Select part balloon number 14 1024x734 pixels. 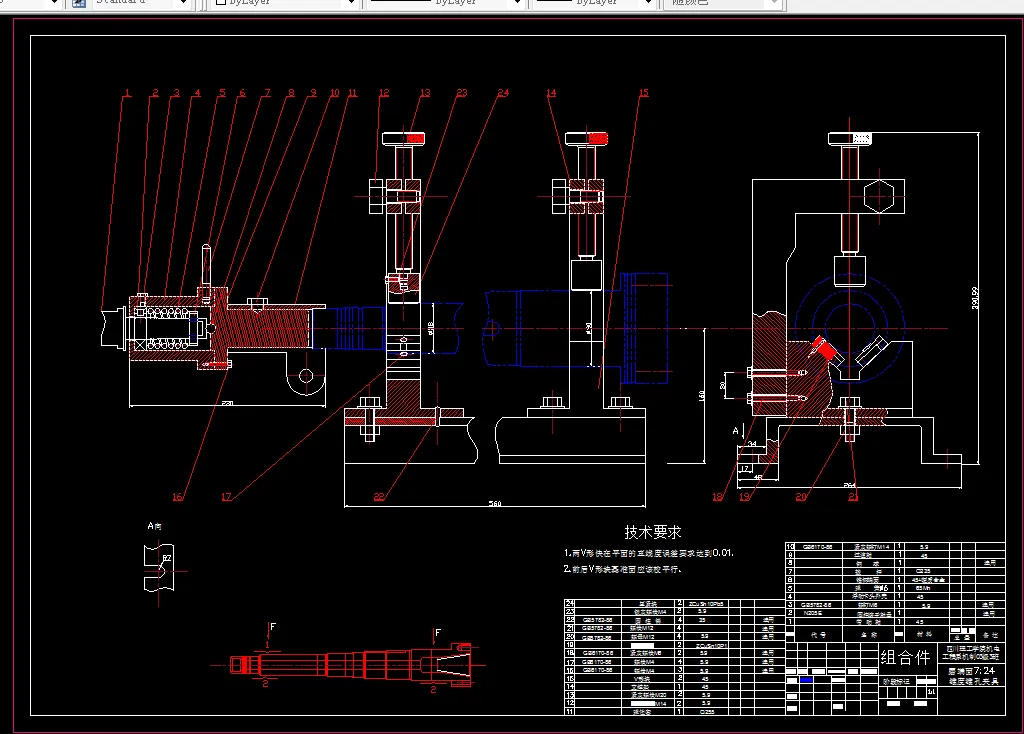(551, 93)
